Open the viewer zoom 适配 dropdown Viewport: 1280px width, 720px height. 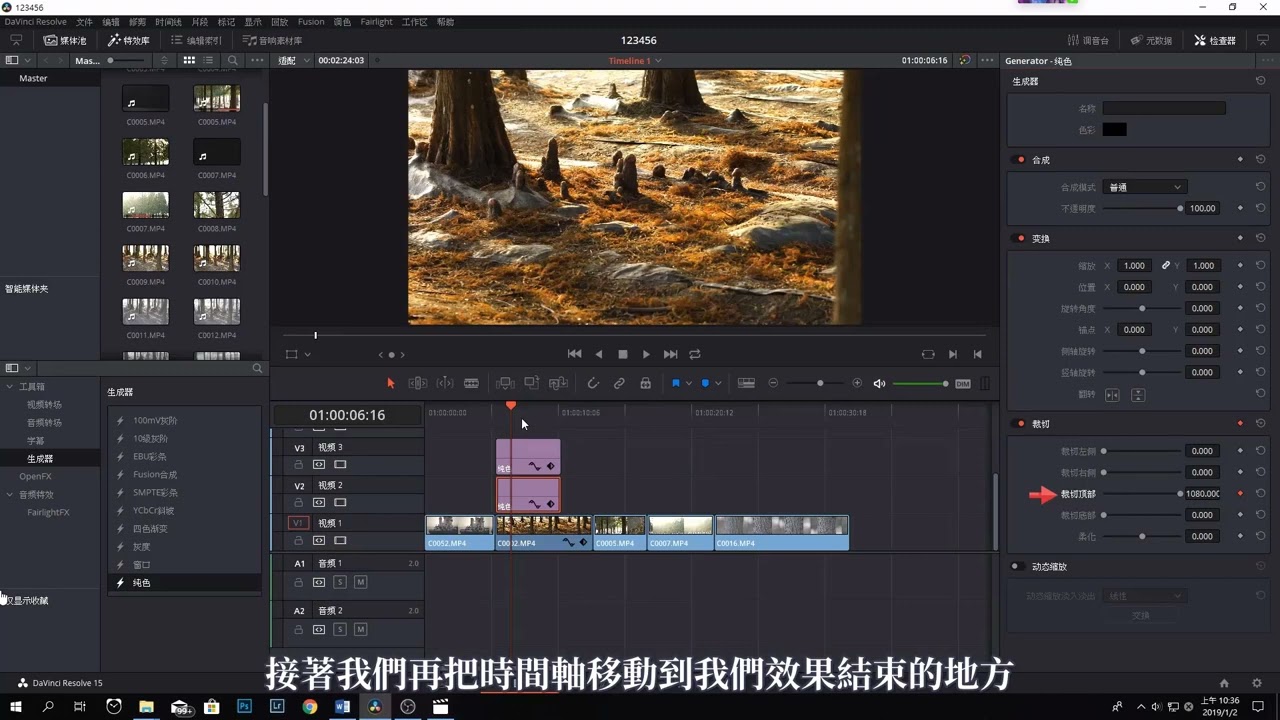[x=294, y=60]
